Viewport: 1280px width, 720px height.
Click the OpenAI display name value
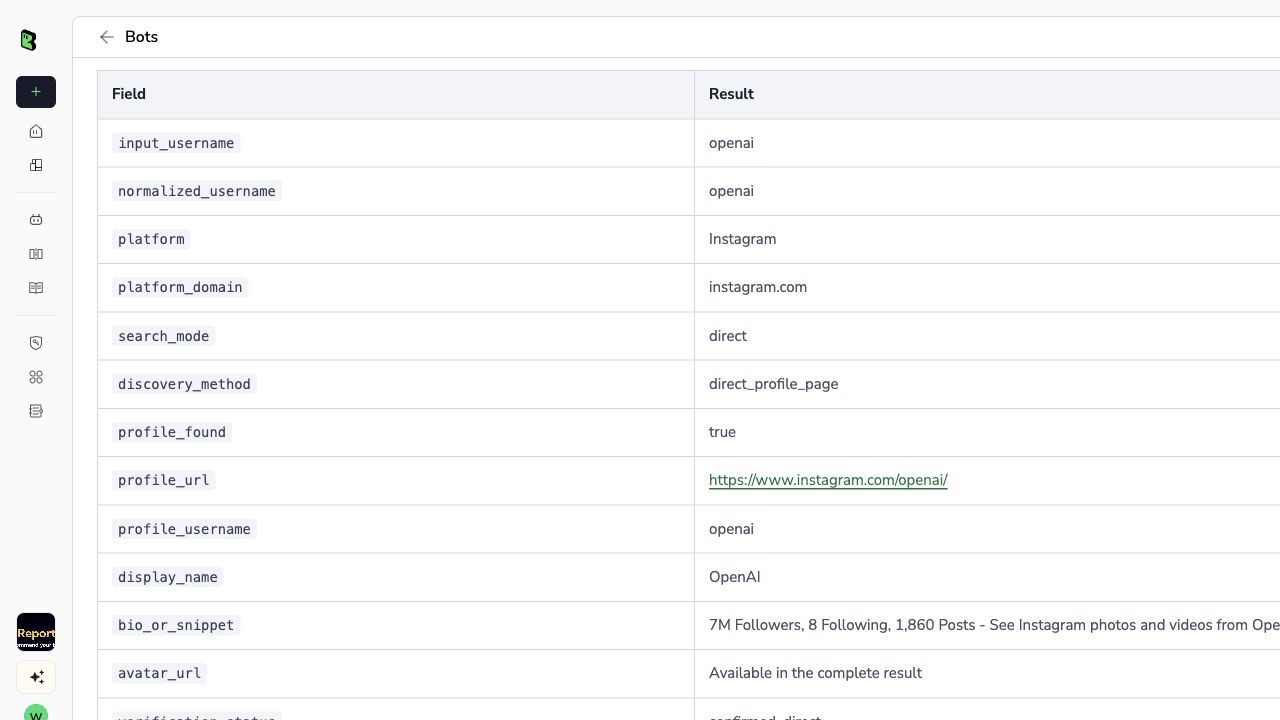click(x=735, y=577)
